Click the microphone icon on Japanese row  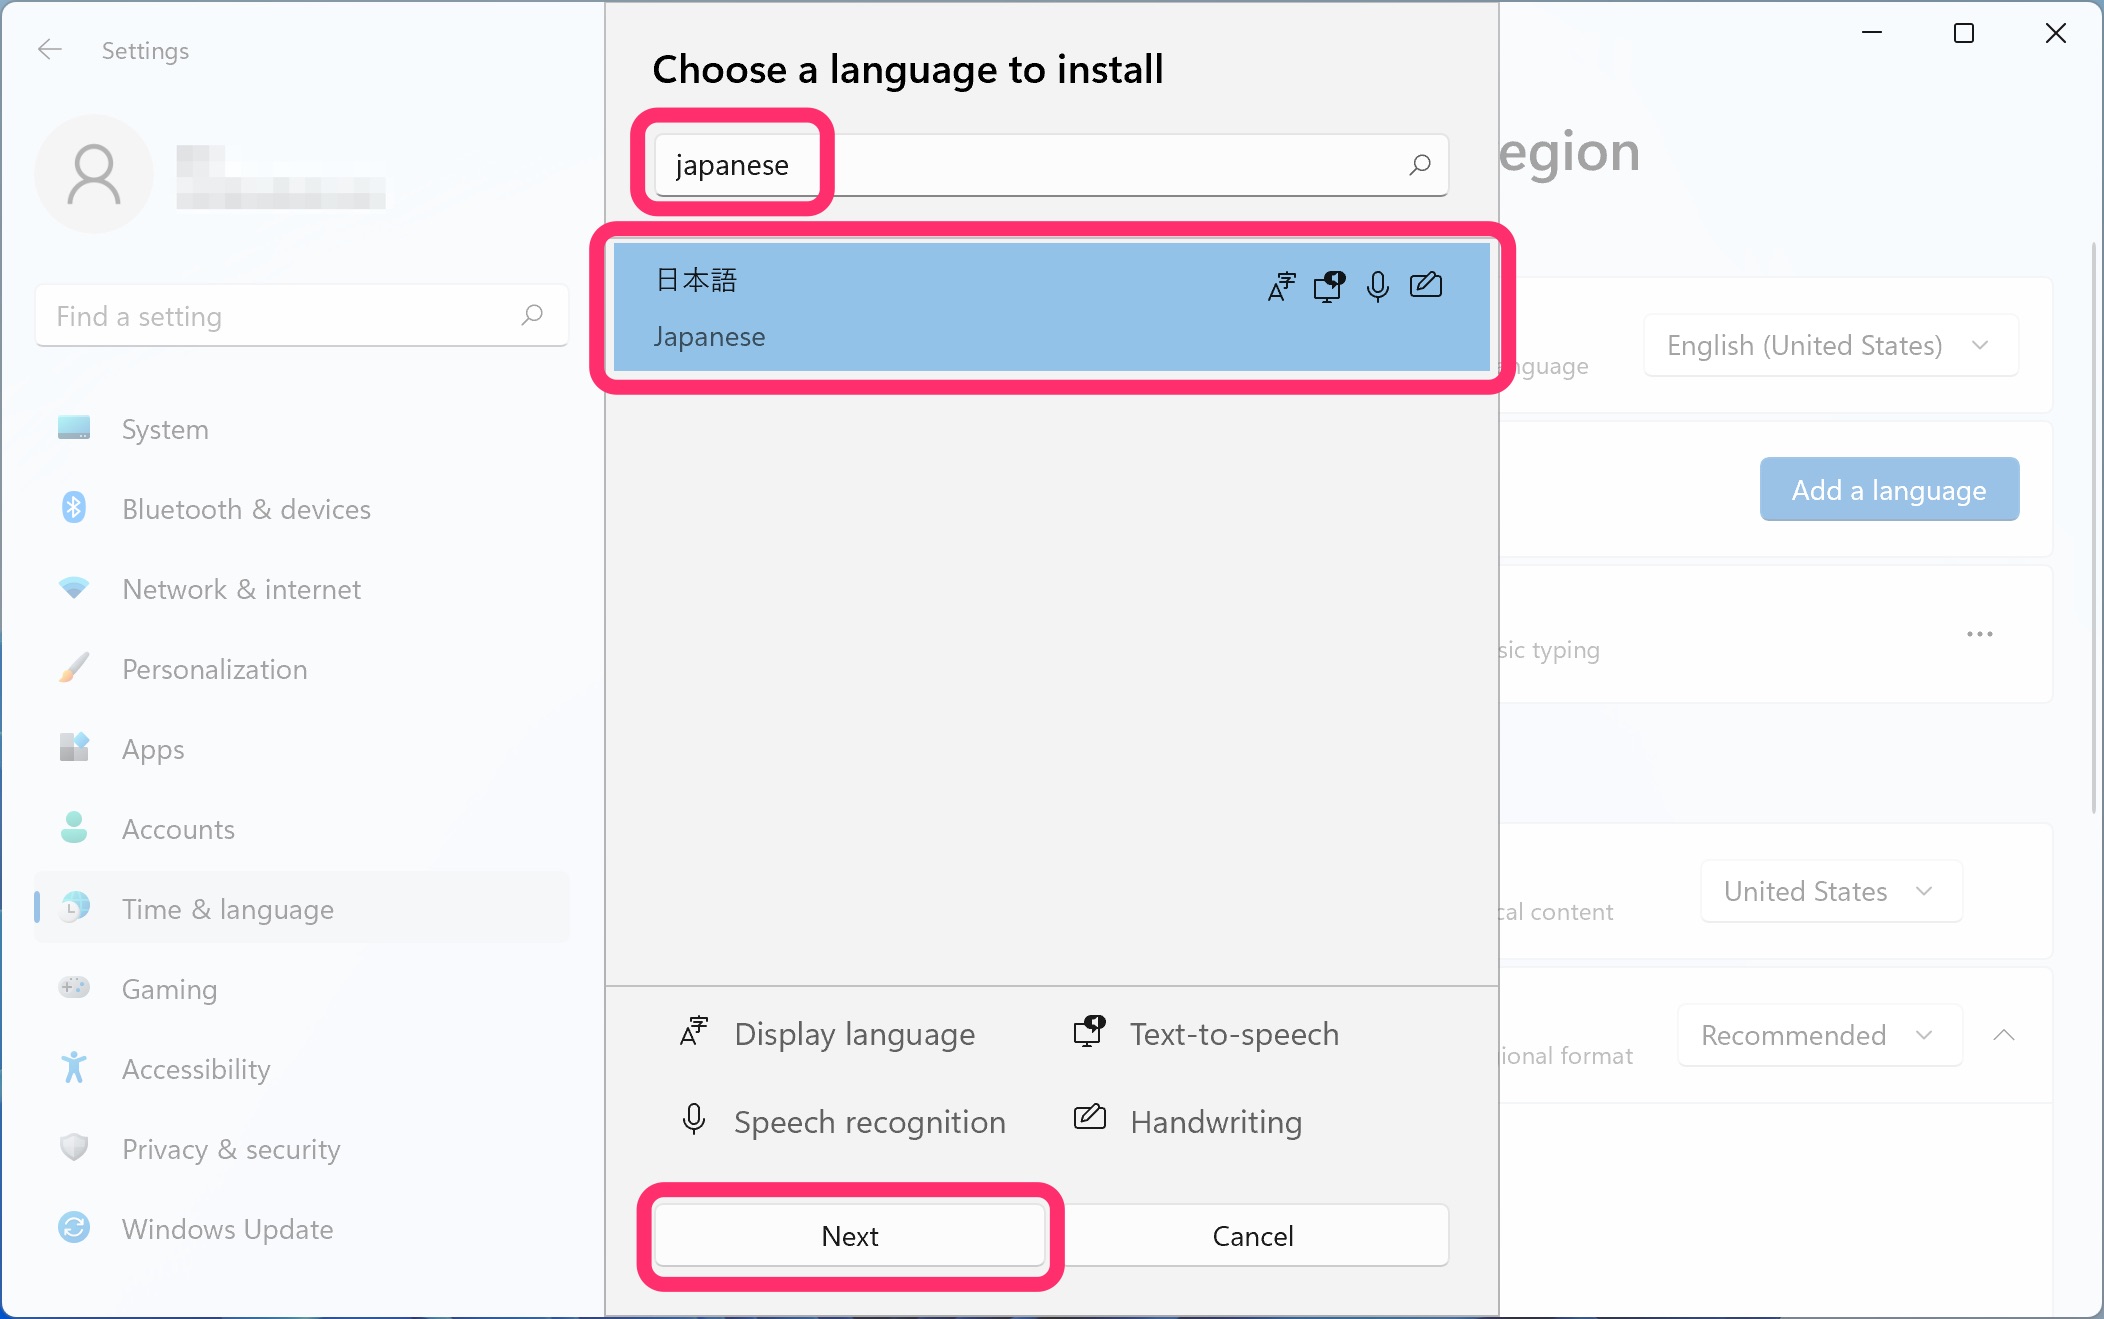tap(1377, 287)
